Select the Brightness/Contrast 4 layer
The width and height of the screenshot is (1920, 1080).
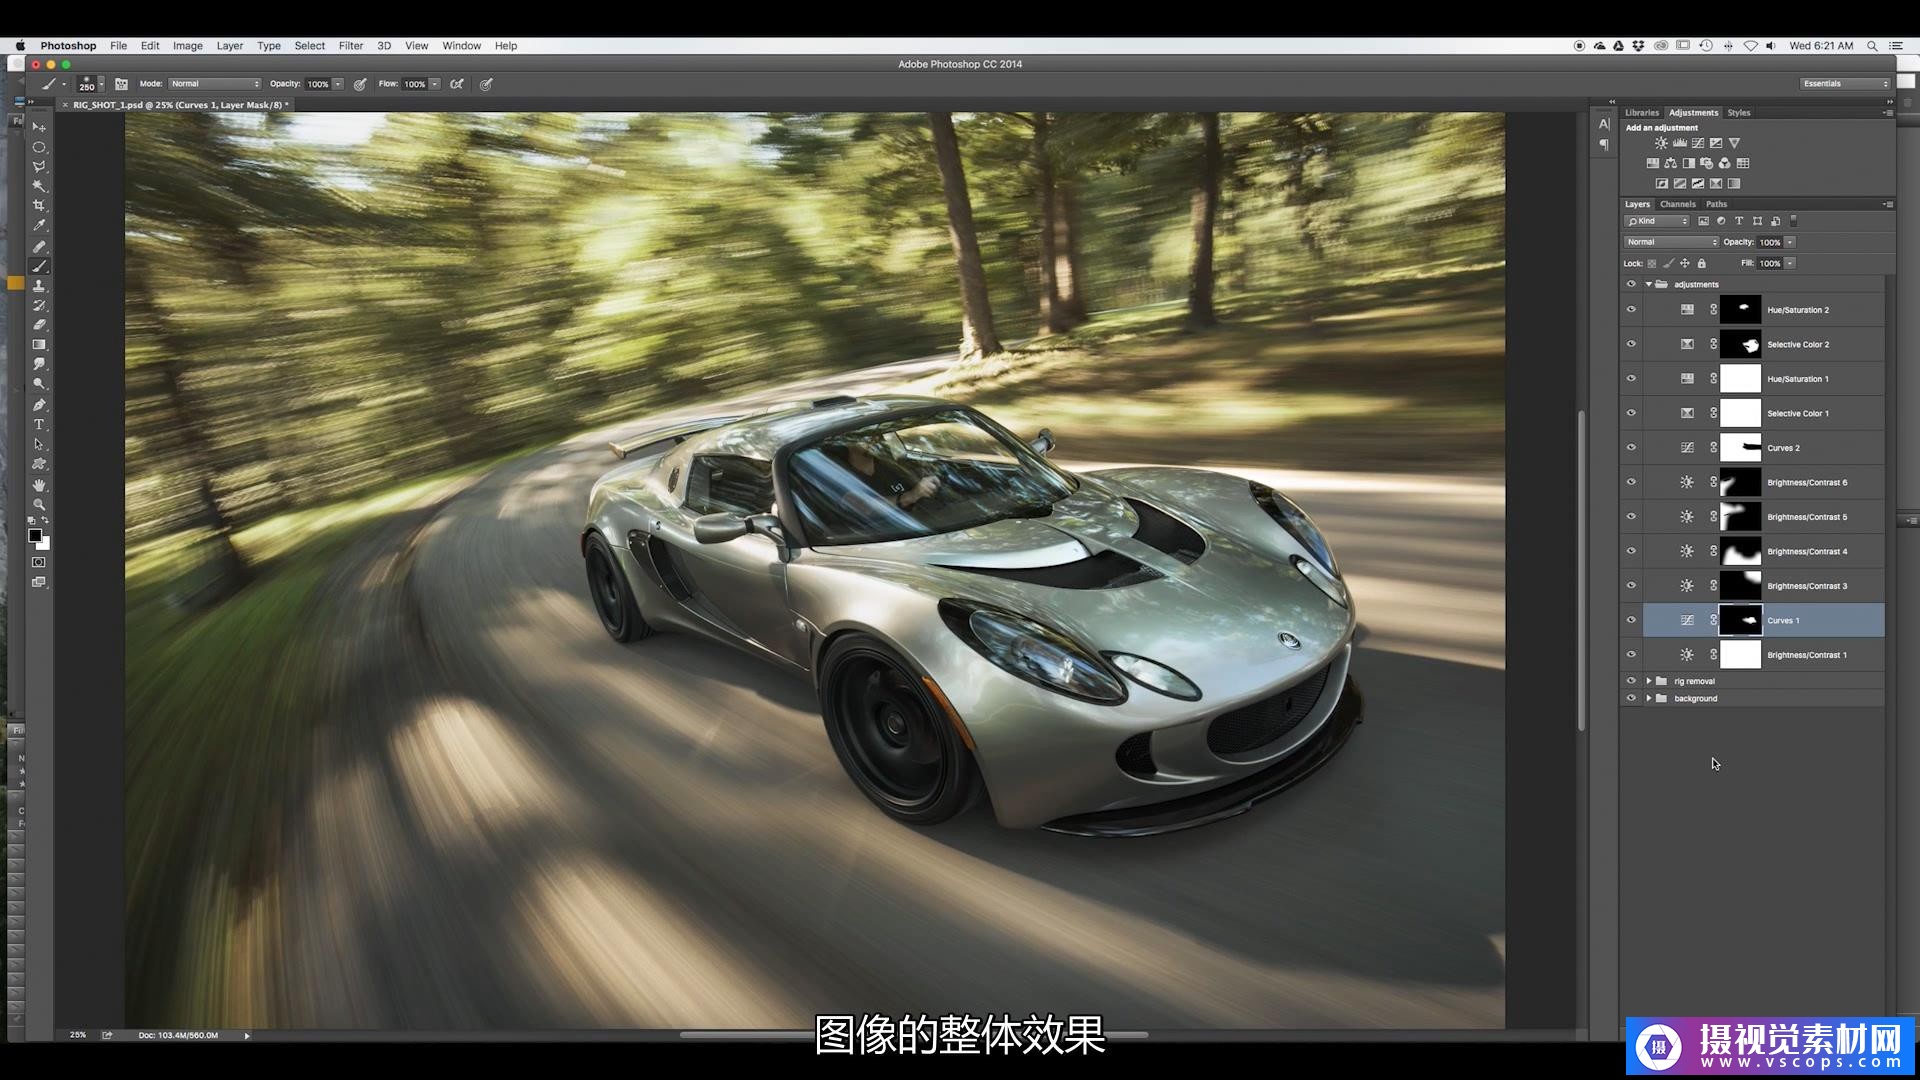point(1806,552)
